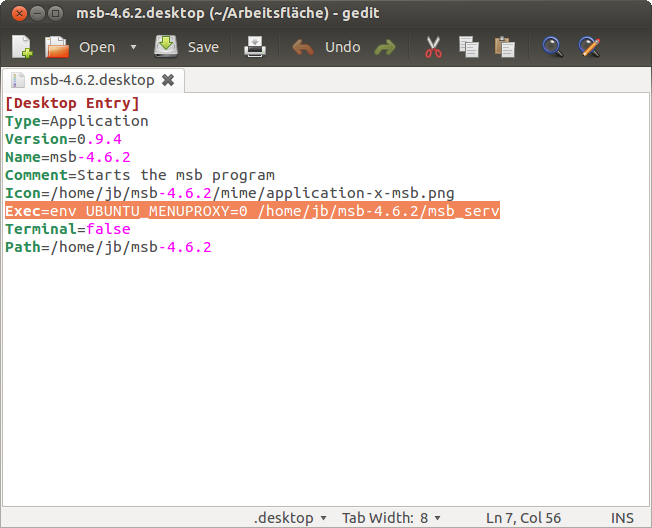Place cursor on the Terminal=false line
This screenshot has height=528, width=652.
(x=67, y=229)
